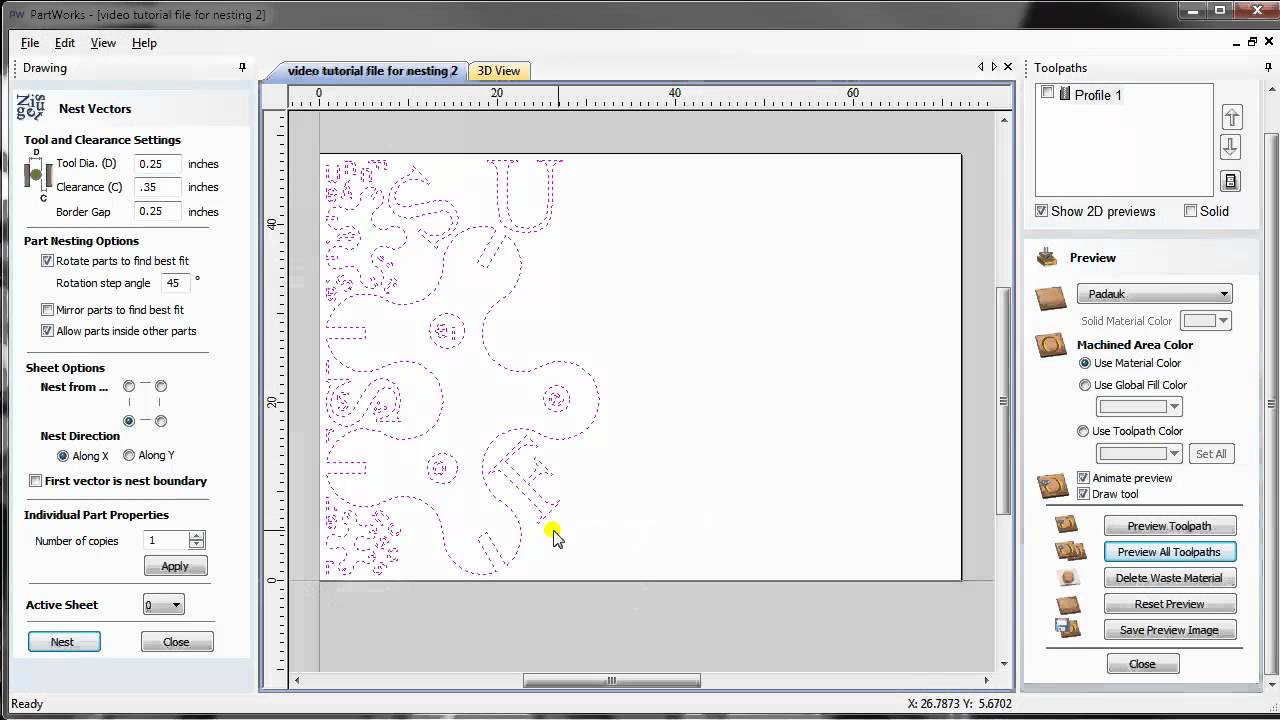Open the Global Fill Color swatch picker
Screen dimensions: 1280x720
pos(1140,407)
